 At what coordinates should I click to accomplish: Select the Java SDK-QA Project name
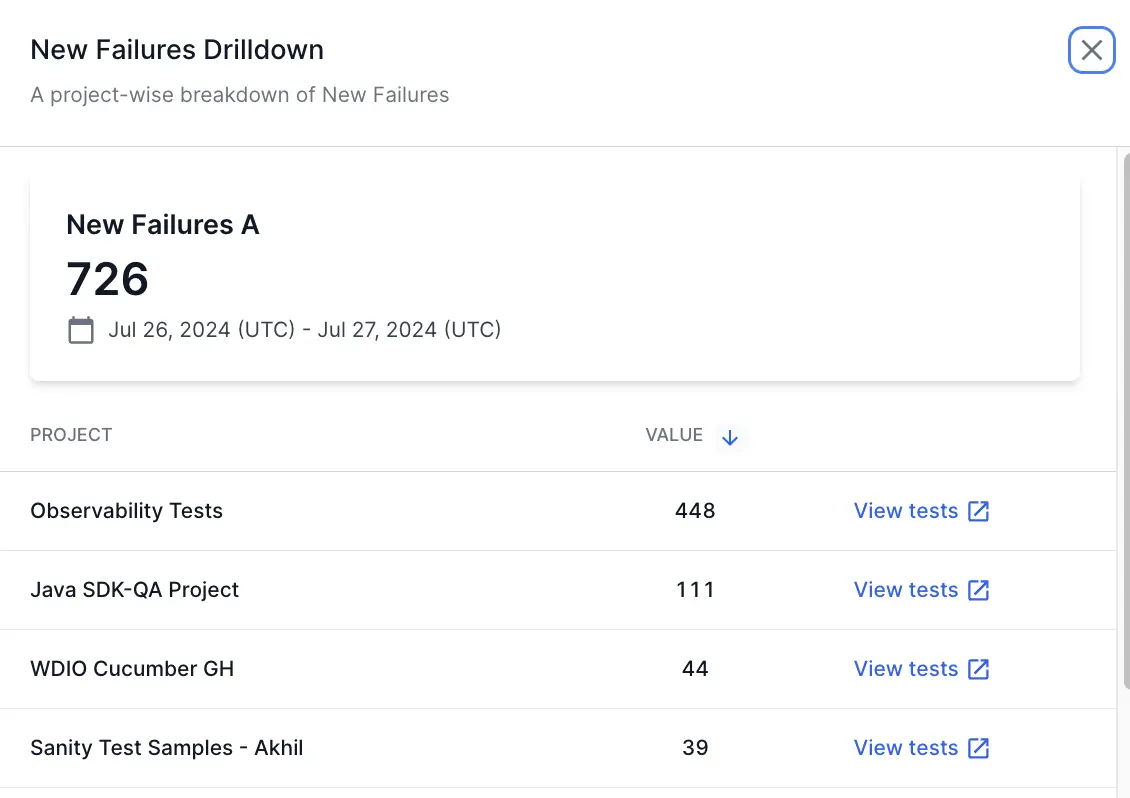click(134, 590)
